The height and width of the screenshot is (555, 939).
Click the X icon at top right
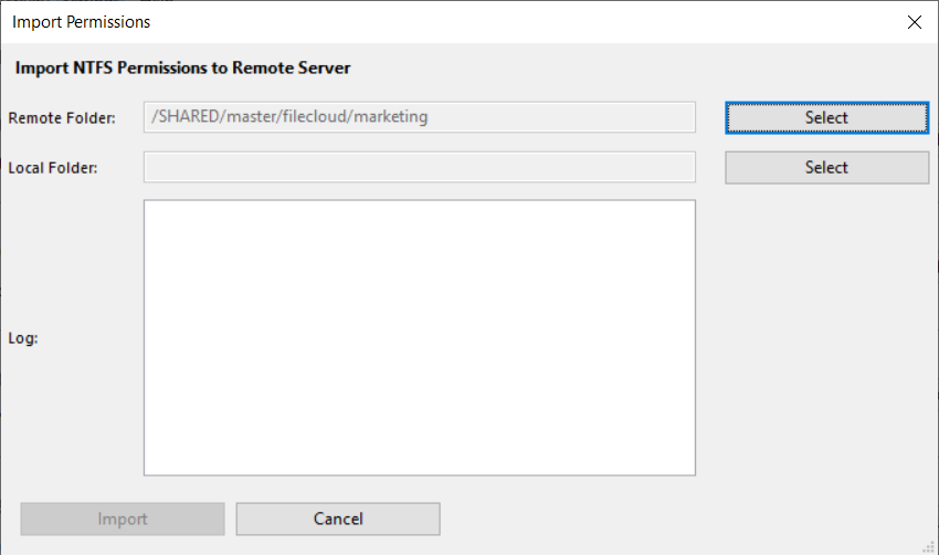(914, 22)
